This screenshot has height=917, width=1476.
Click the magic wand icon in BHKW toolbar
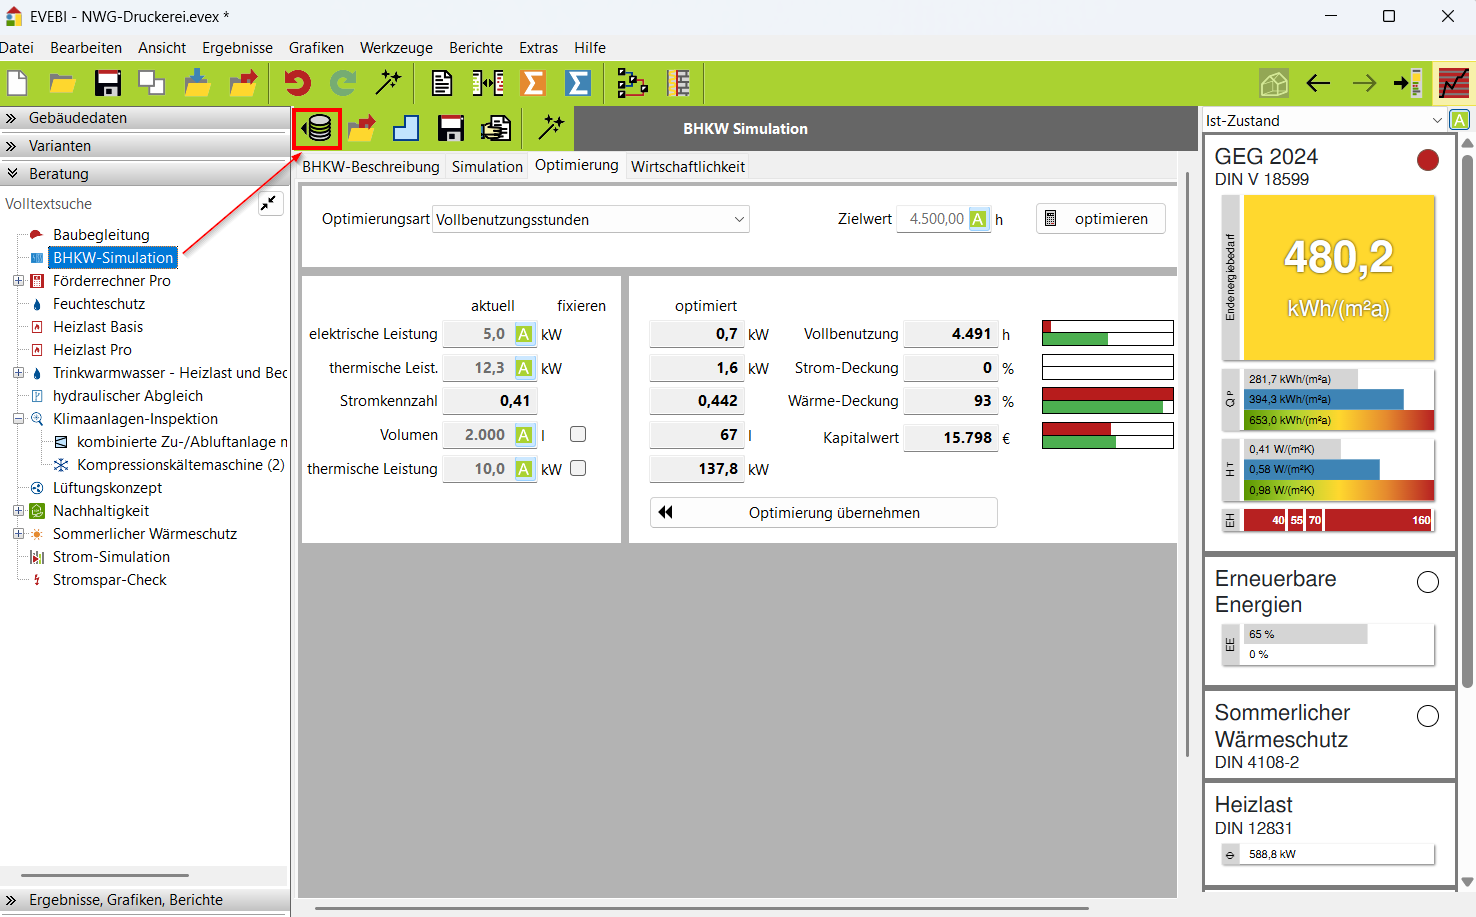[551, 128]
